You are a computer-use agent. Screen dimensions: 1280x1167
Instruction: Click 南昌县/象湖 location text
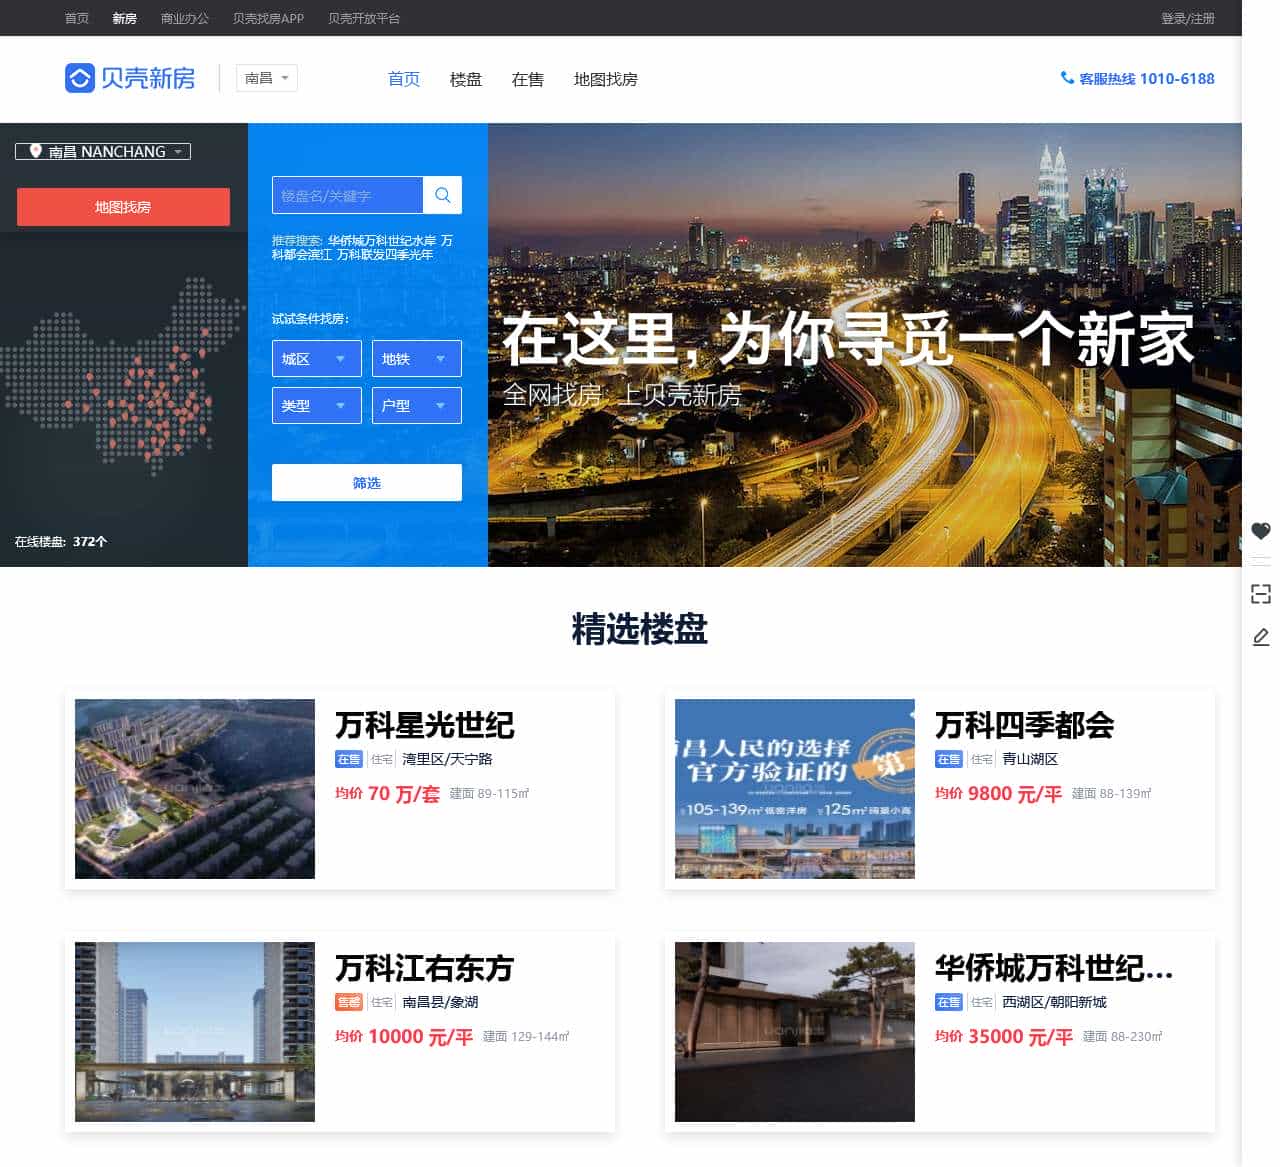[440, 1002]
